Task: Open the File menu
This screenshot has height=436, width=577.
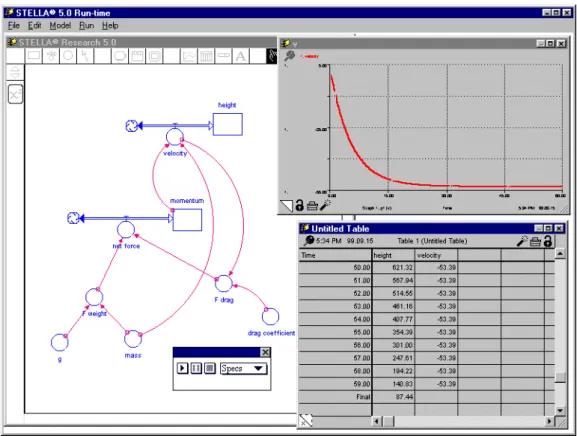Action: pos(14,26)
